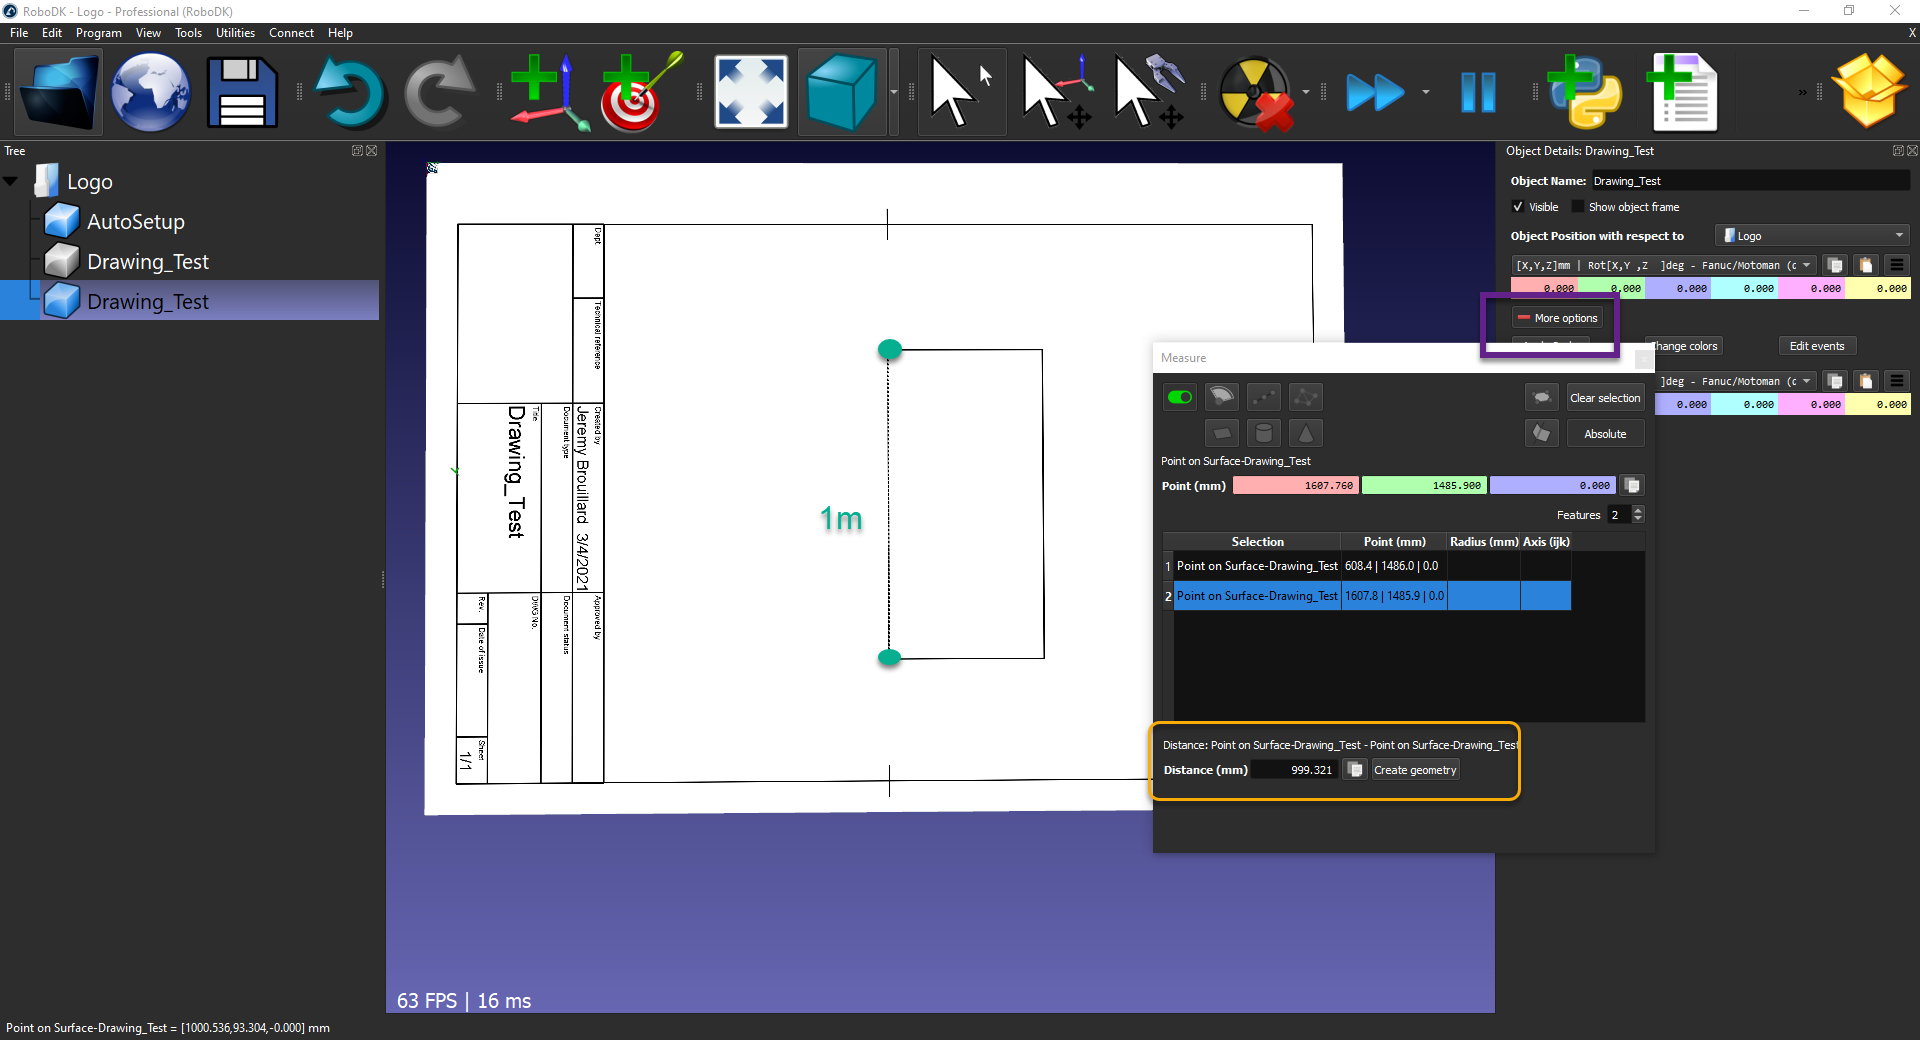This screenshot has width=1920, height=1040.
Task: Collapse the Logo station tree node
Action: tap(12, 182)
